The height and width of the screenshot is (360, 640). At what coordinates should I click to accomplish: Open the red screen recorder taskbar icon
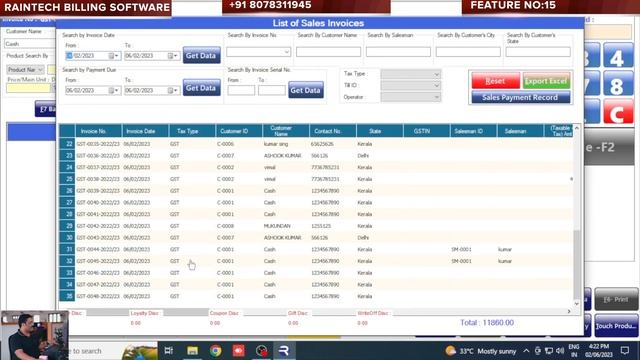(238, 351)
